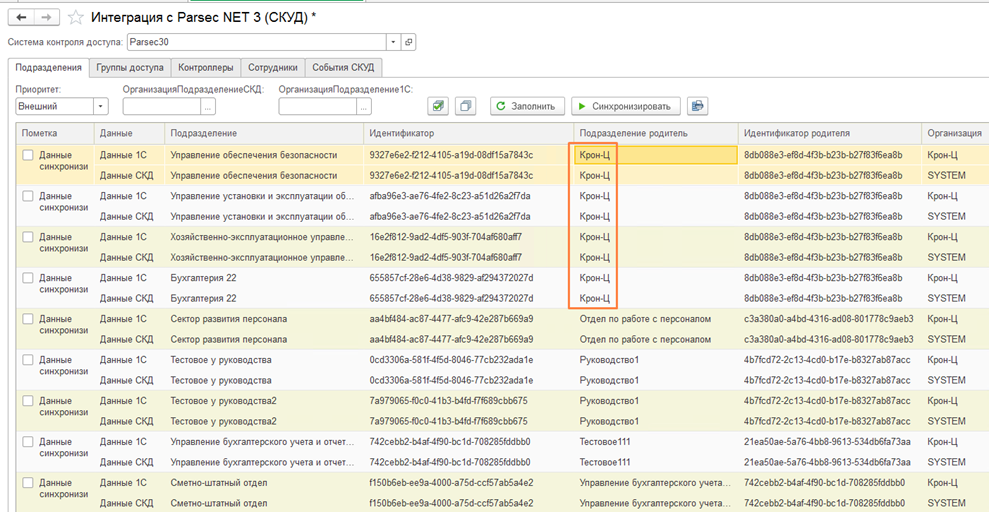Screen dimensions: 989x512
Task: Click the save/export icon after Синхронизировать
Action: 697,106
